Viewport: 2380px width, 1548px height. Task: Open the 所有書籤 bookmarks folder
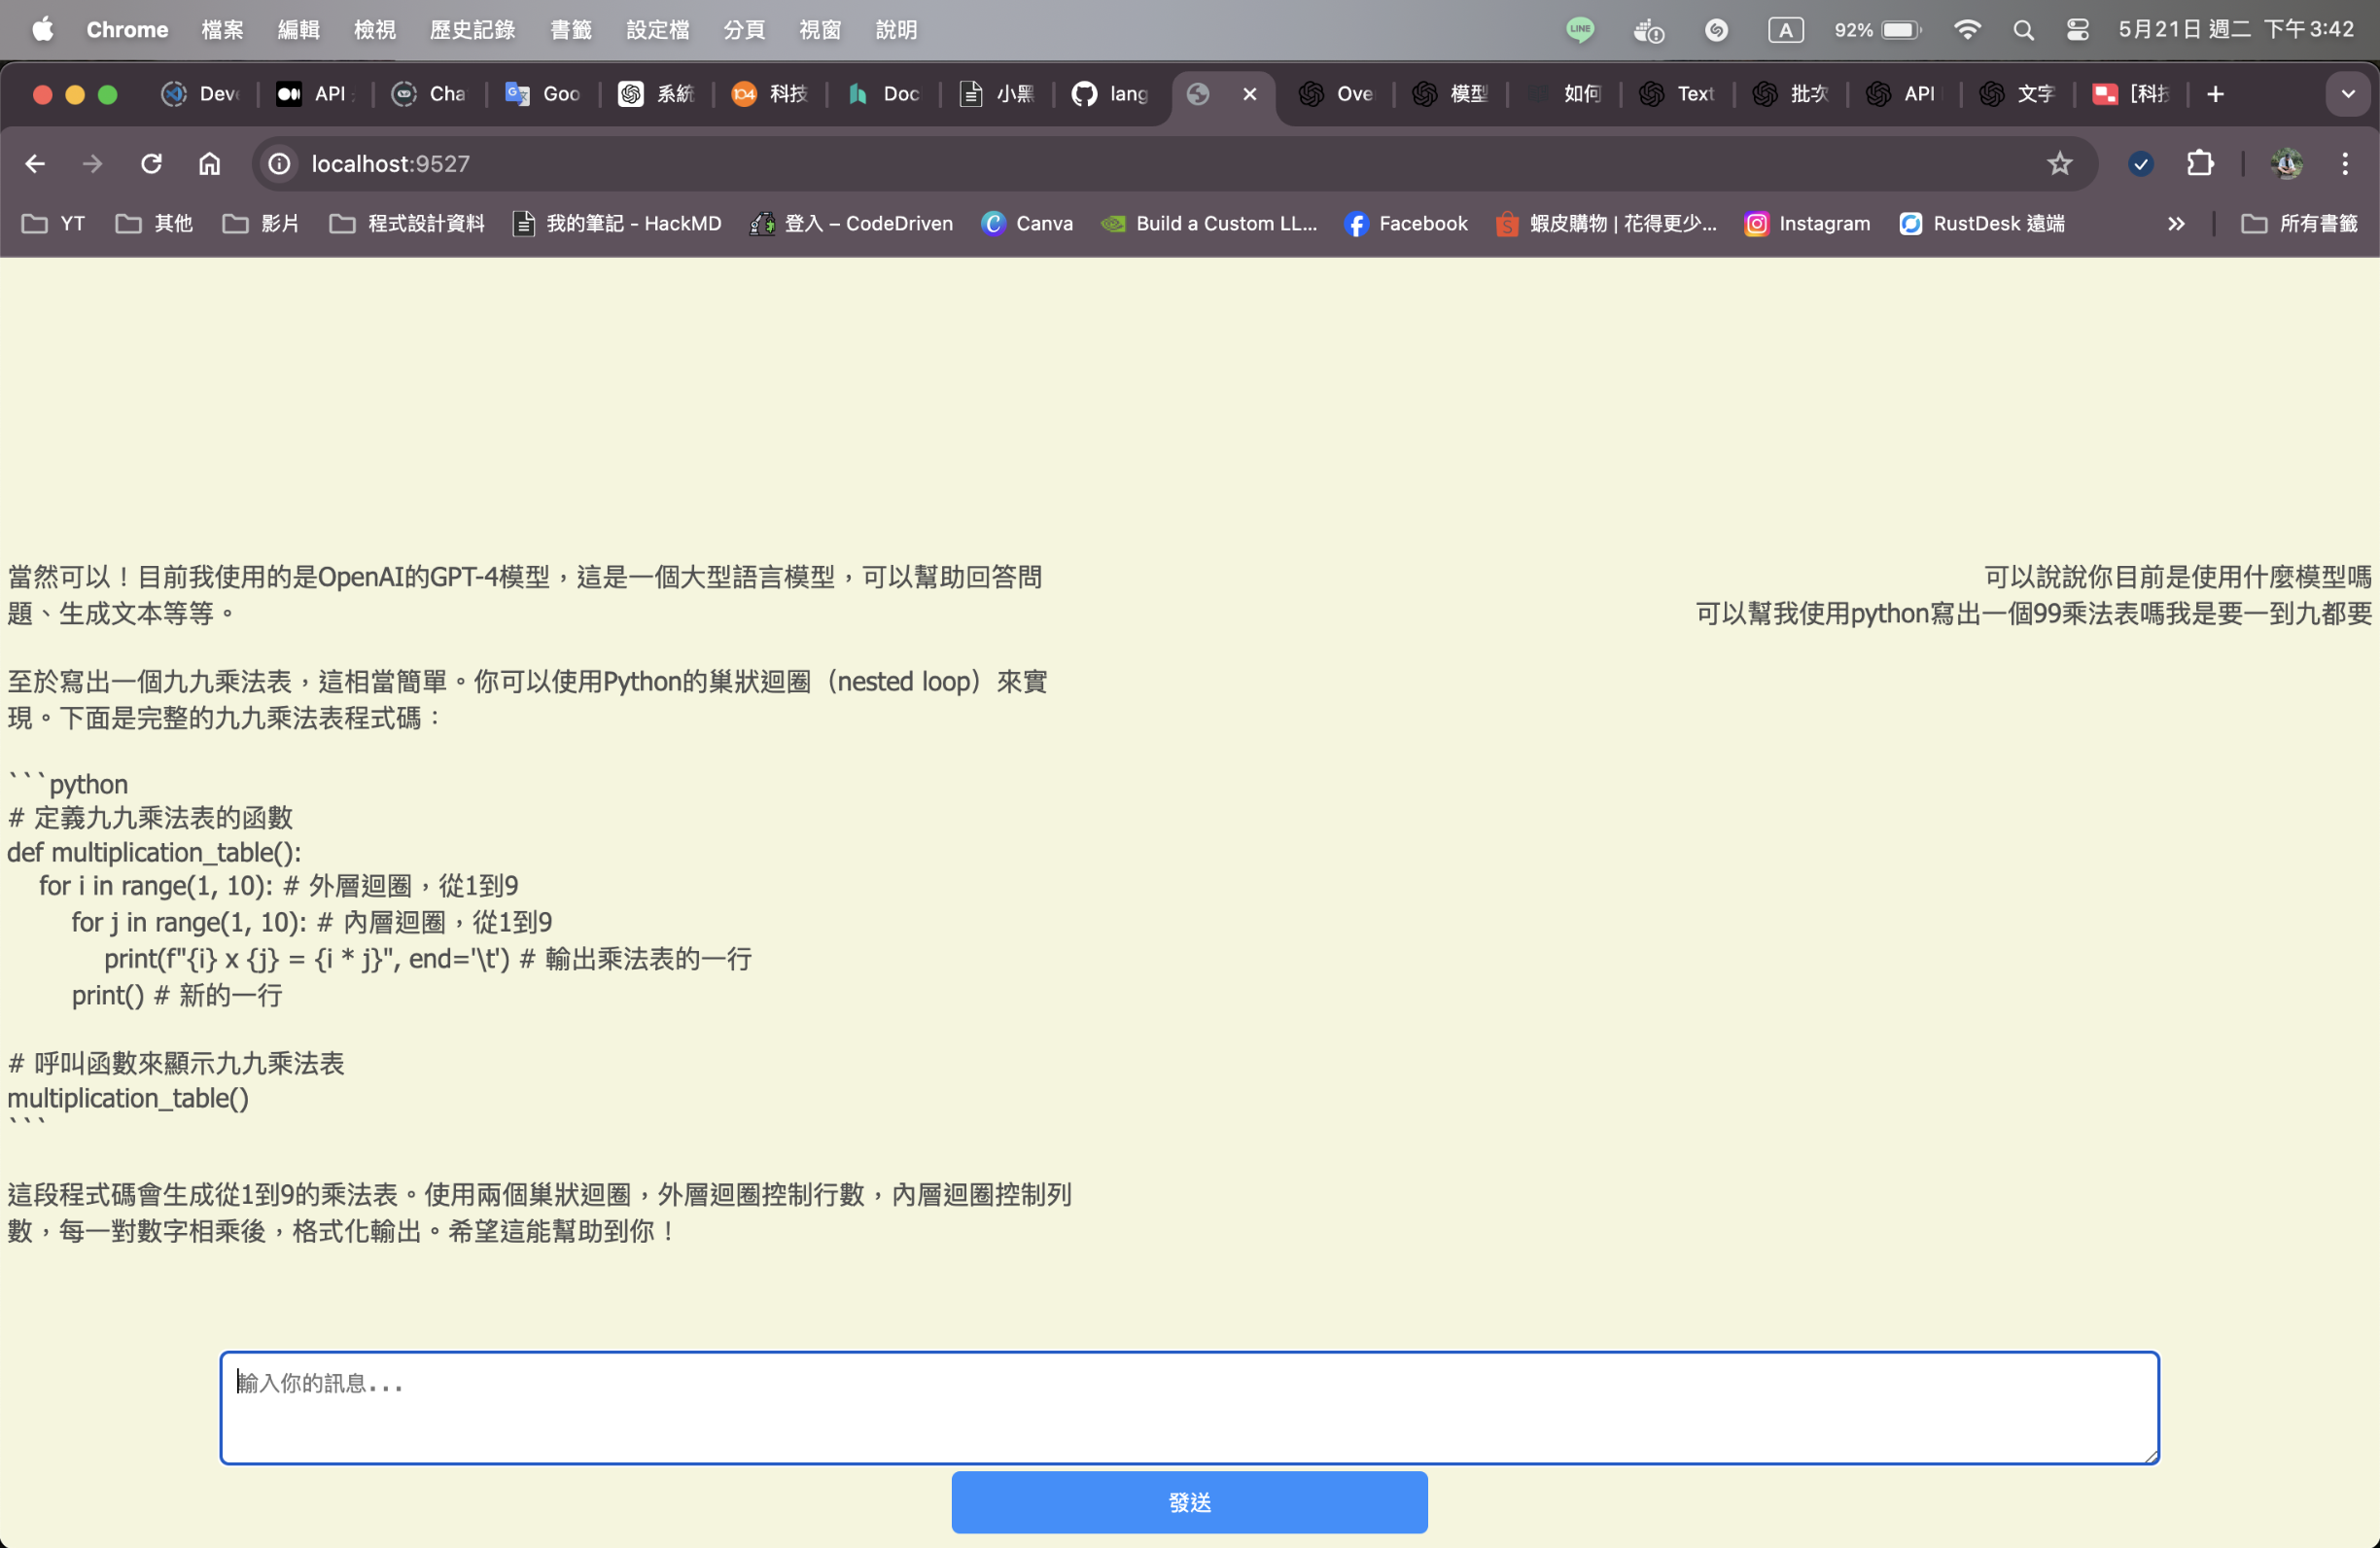(2299, 224)
